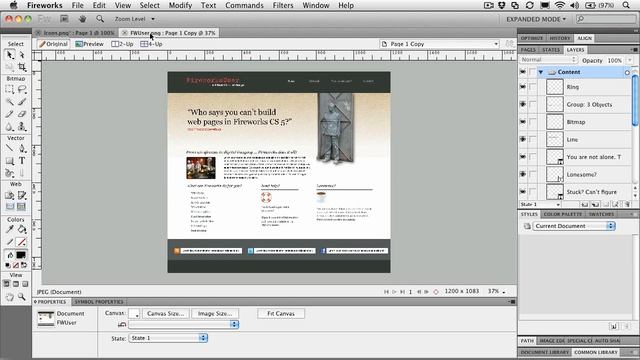Viewport: 640px width, 360px height.
Task: Select the Freeform tool
Action: pos(10,173)
